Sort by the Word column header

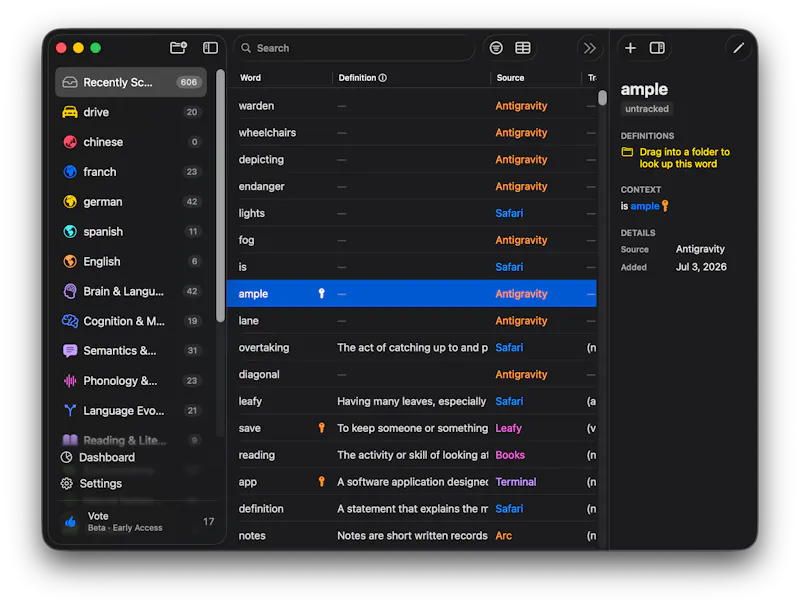251,78
